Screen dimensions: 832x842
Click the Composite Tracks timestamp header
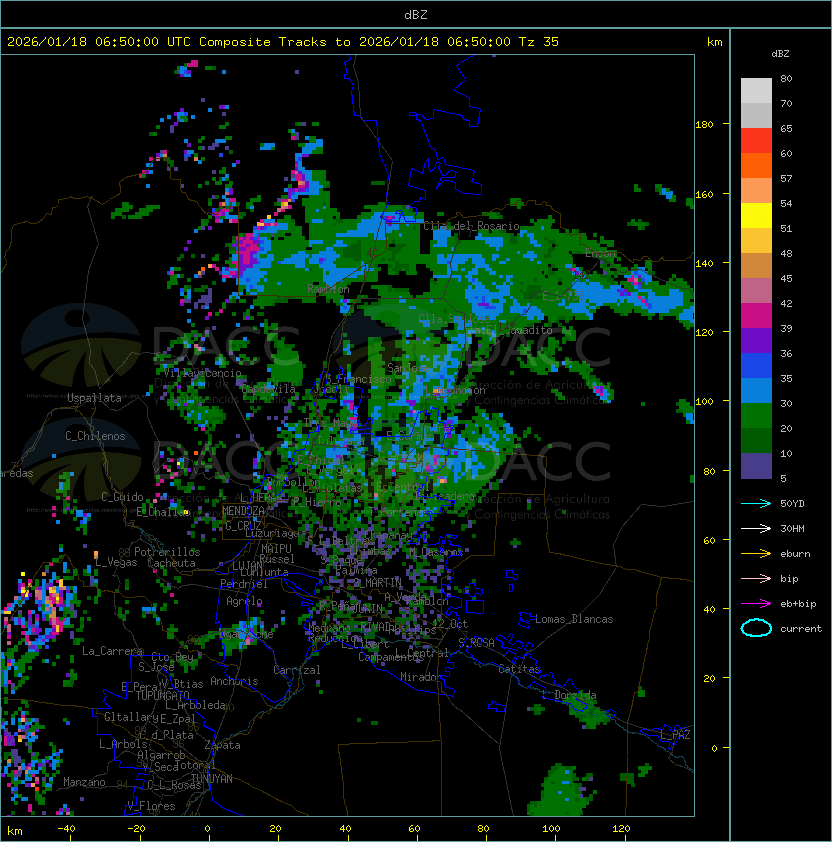[283, 42]
